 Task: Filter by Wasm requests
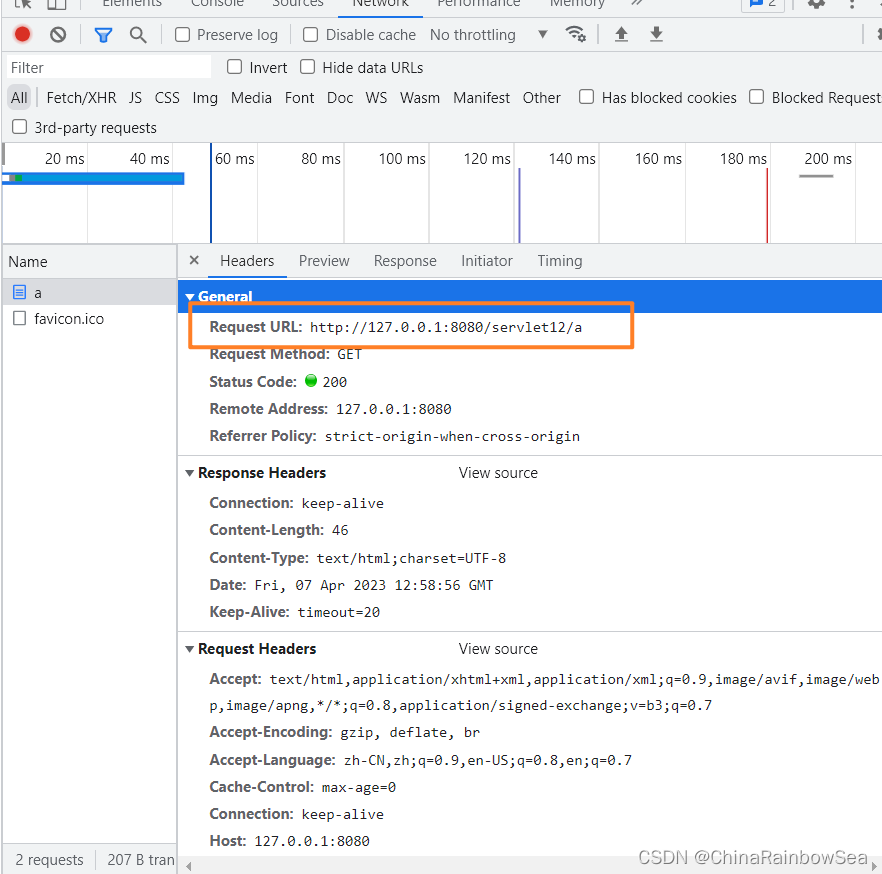420,98
